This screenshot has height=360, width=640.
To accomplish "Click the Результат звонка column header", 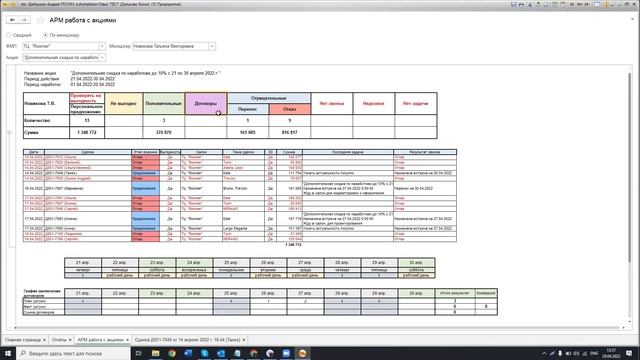I will pos(425,152).
